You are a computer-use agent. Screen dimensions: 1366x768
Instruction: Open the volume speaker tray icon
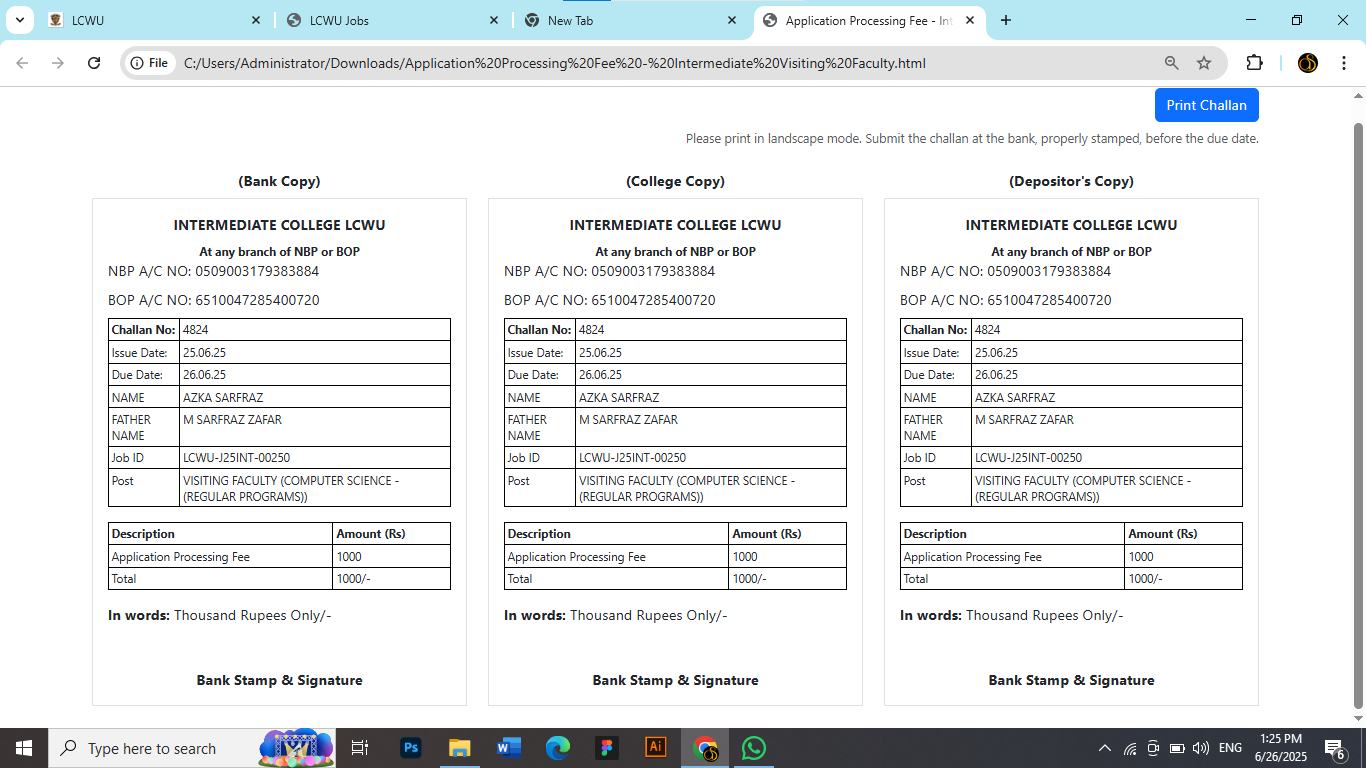(x=1201, y=748)
